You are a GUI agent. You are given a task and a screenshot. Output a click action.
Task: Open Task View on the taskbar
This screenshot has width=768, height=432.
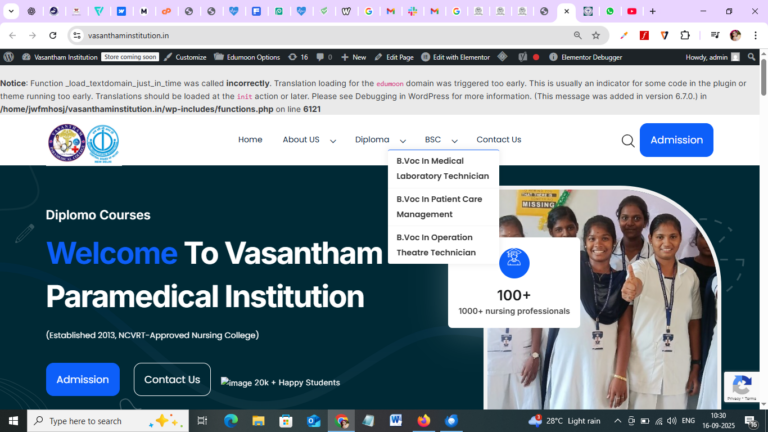[202, 421]
